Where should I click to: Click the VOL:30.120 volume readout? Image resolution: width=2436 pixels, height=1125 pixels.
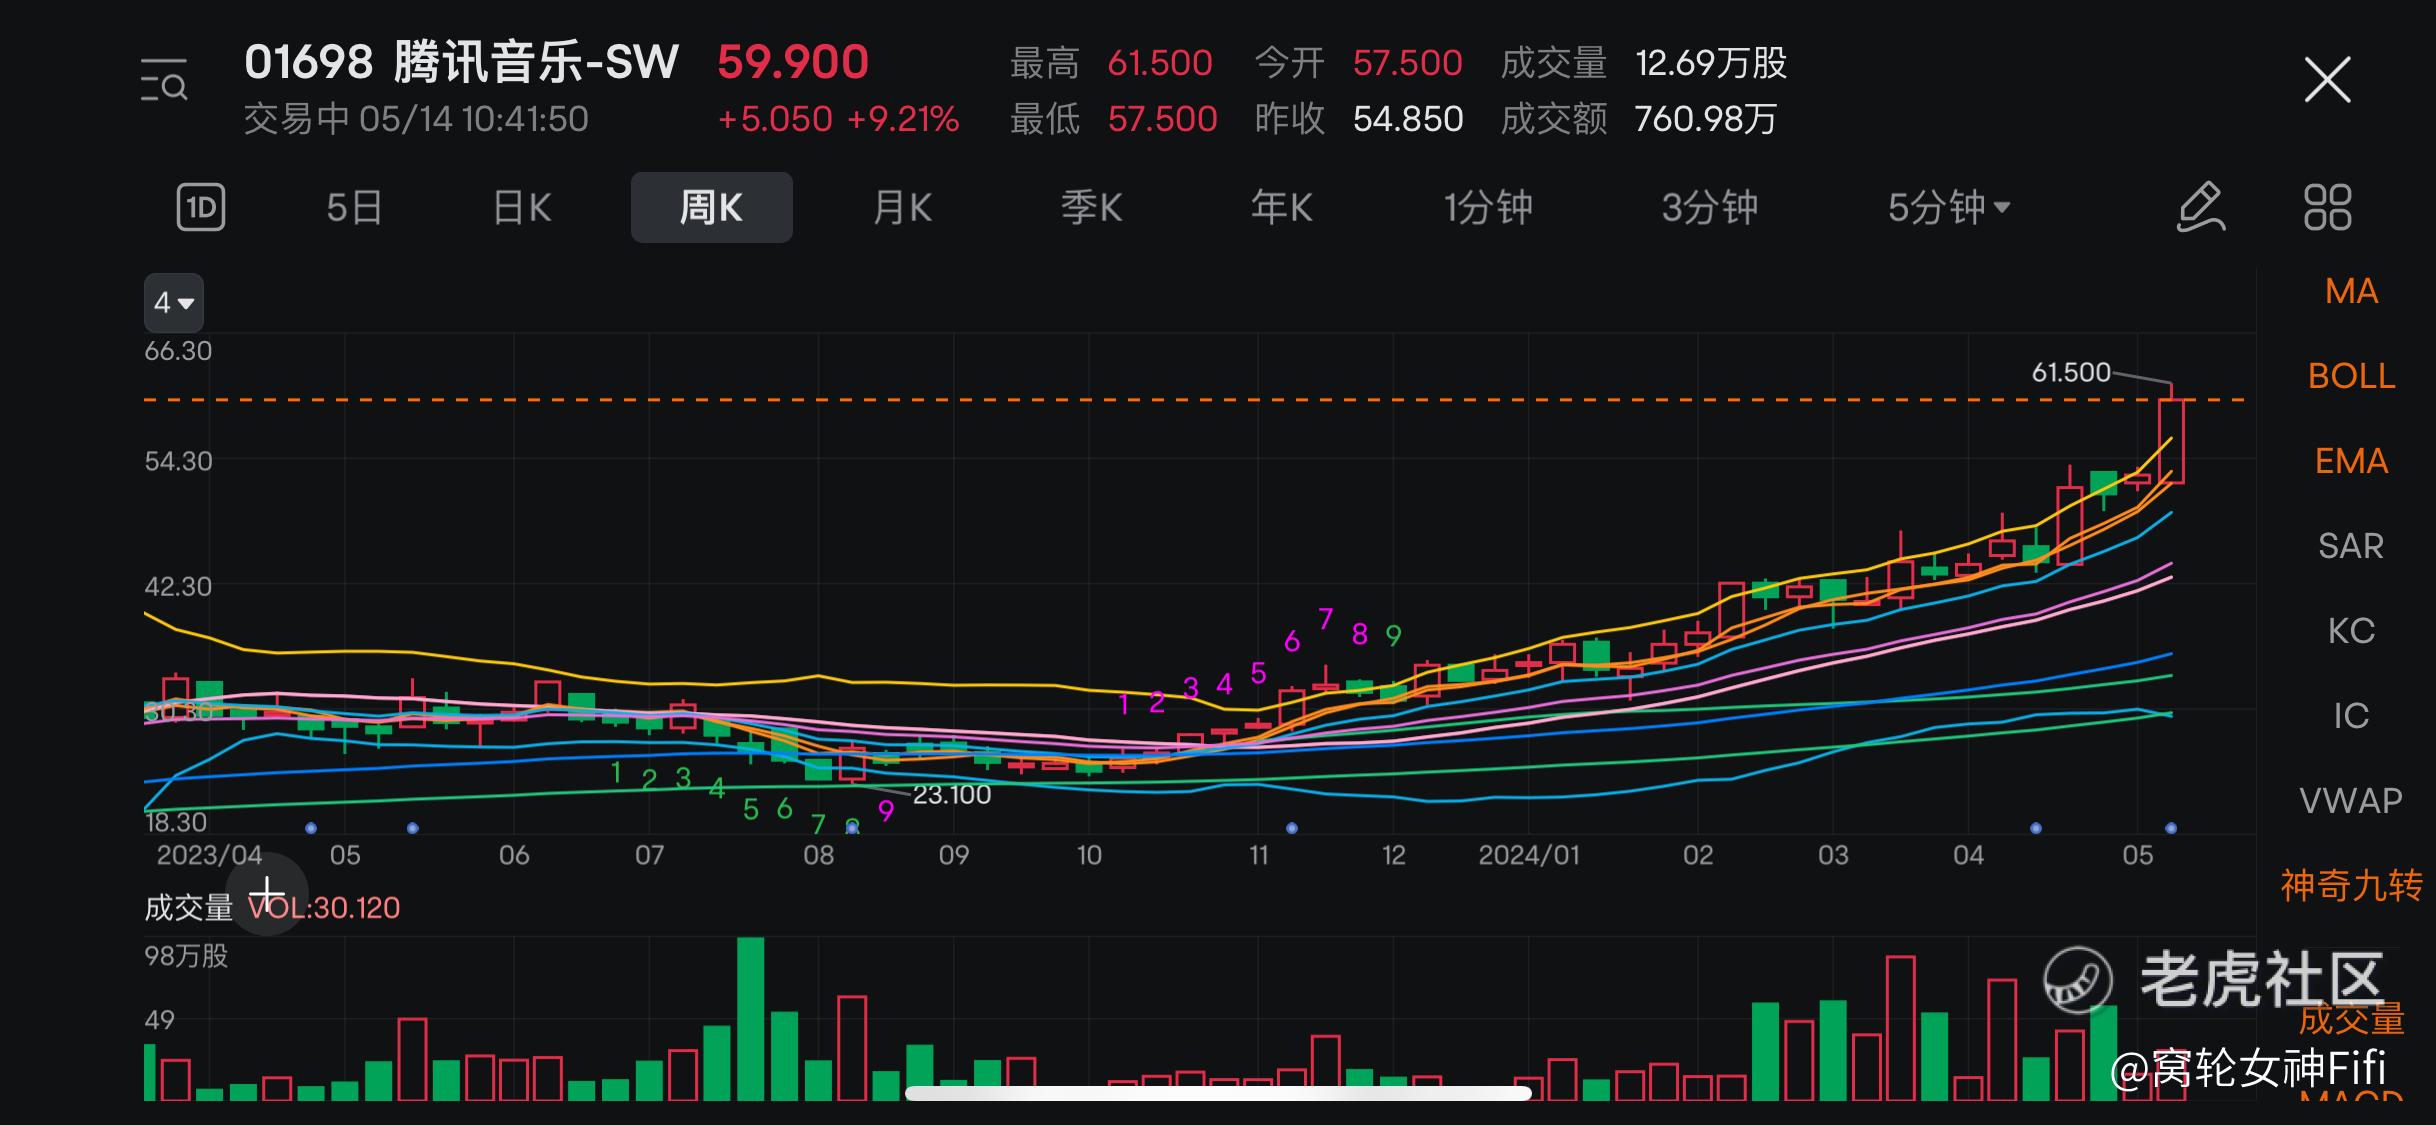pos(324,908)
